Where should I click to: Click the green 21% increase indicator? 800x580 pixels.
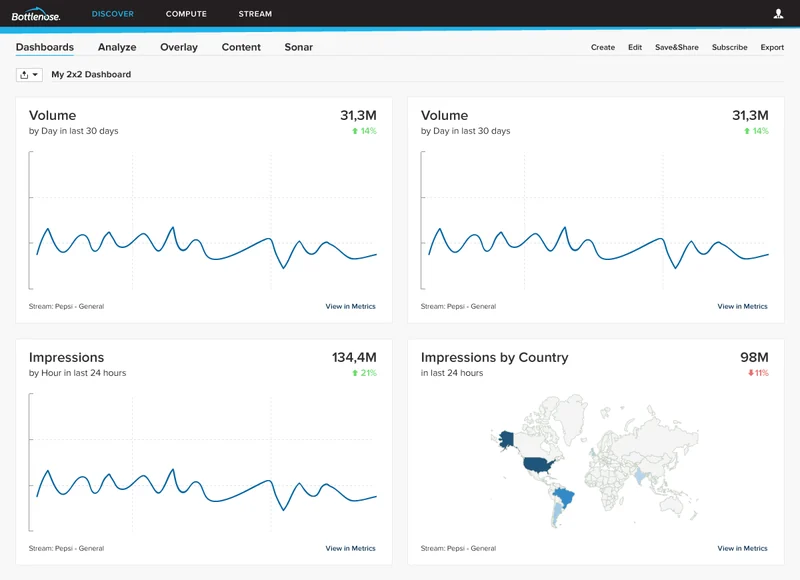364,373
